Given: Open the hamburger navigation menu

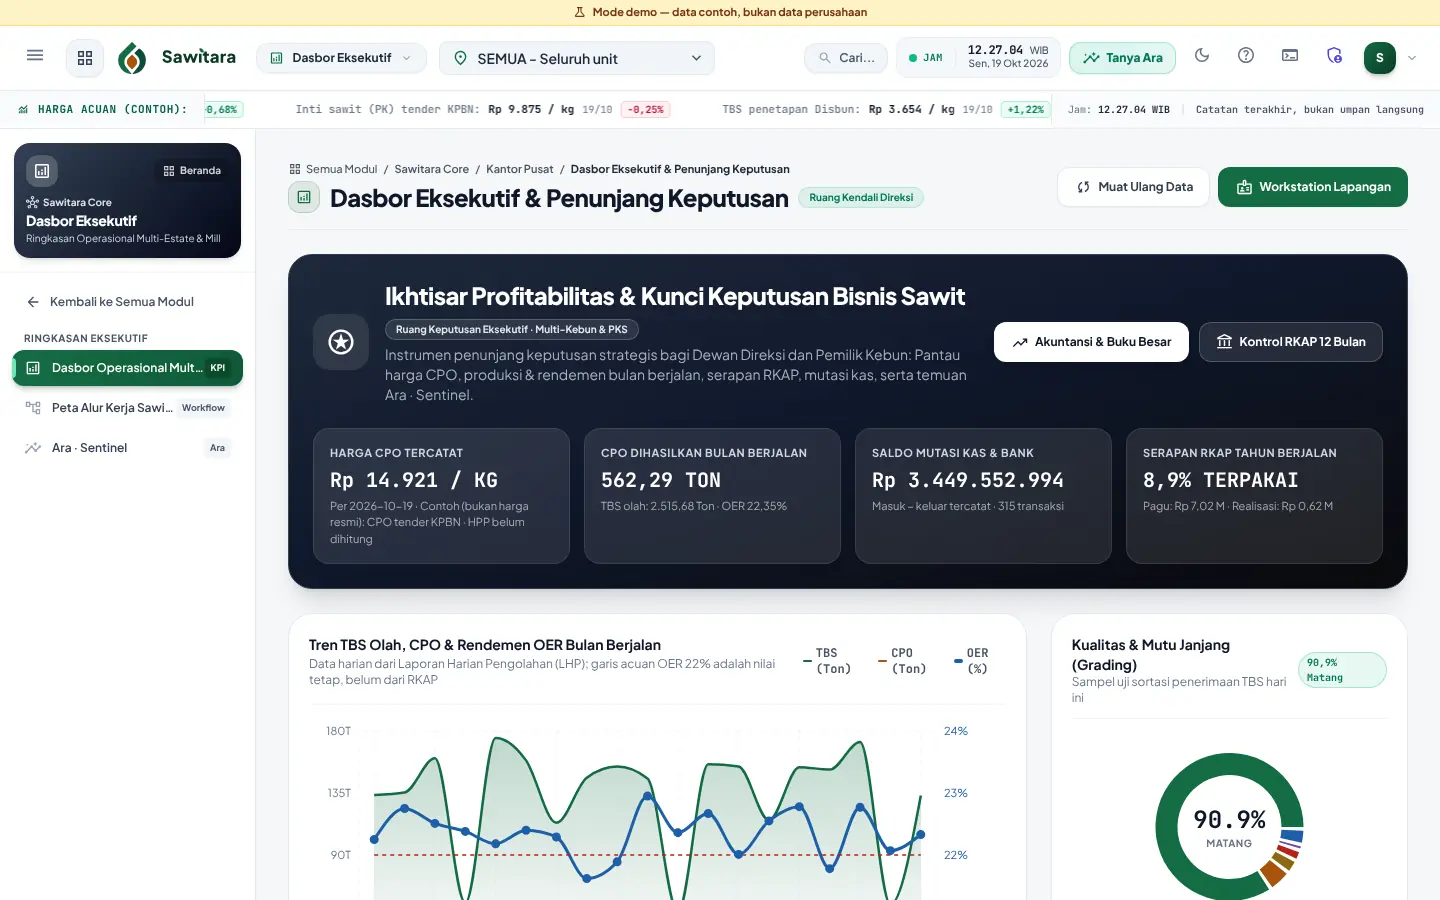Looking at the screenshot, I should click(x=35, y=57).
